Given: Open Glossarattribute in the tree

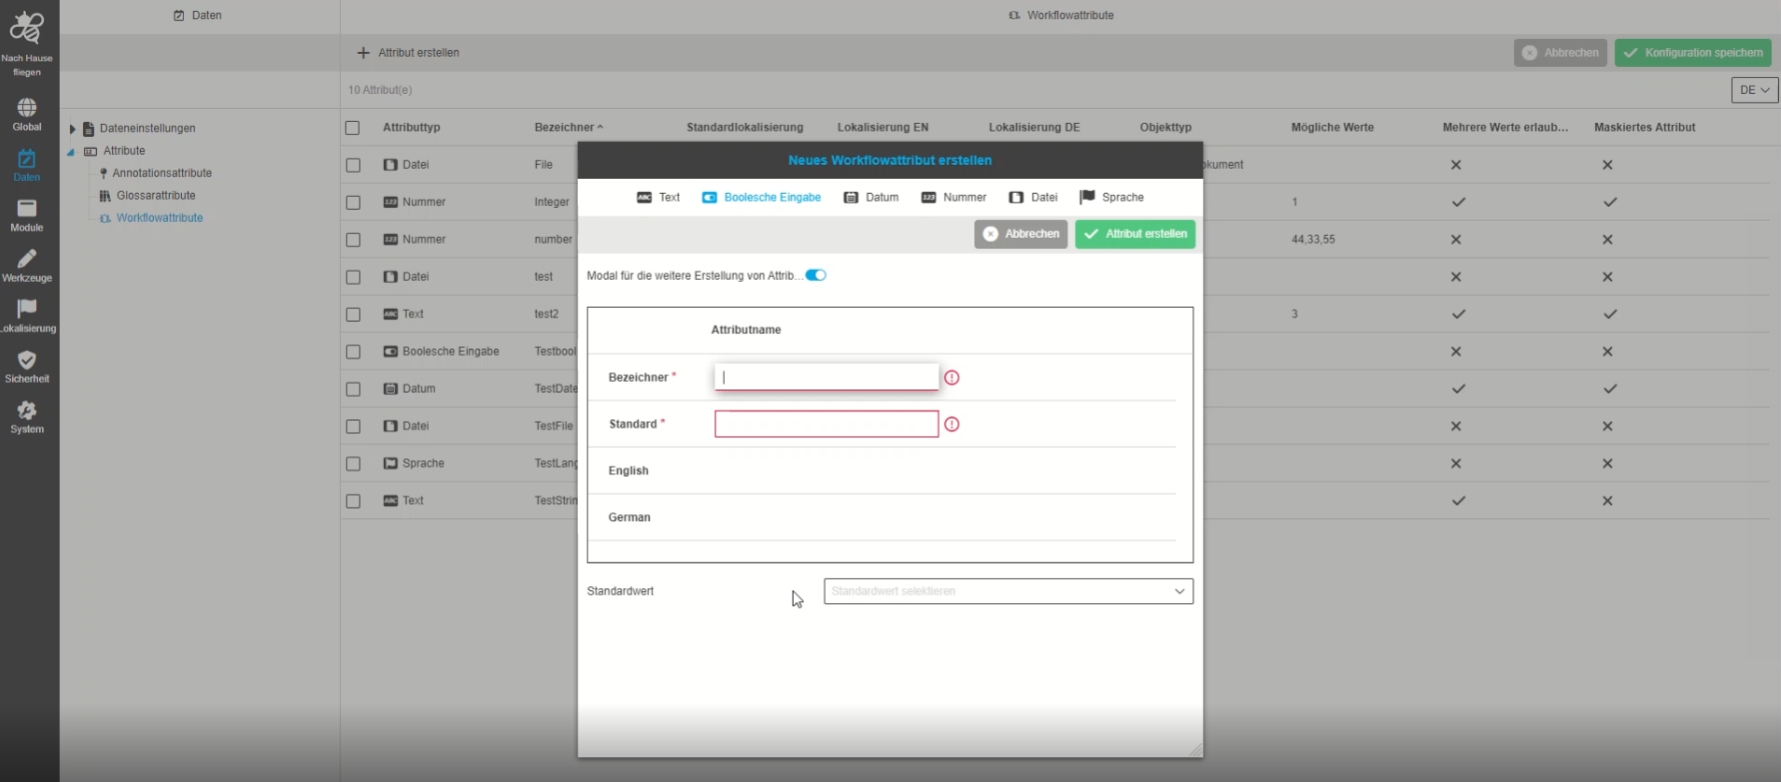Looking at the screenshot, I should pyautogui.click(x=156, y=196).
